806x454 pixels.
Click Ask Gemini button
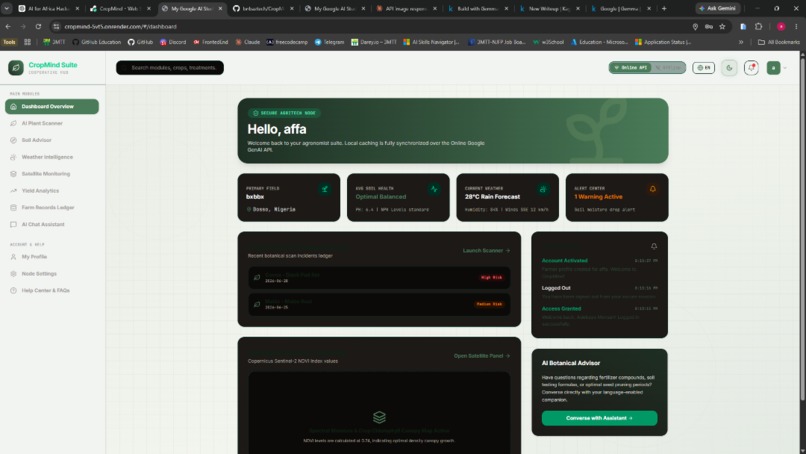718,9
